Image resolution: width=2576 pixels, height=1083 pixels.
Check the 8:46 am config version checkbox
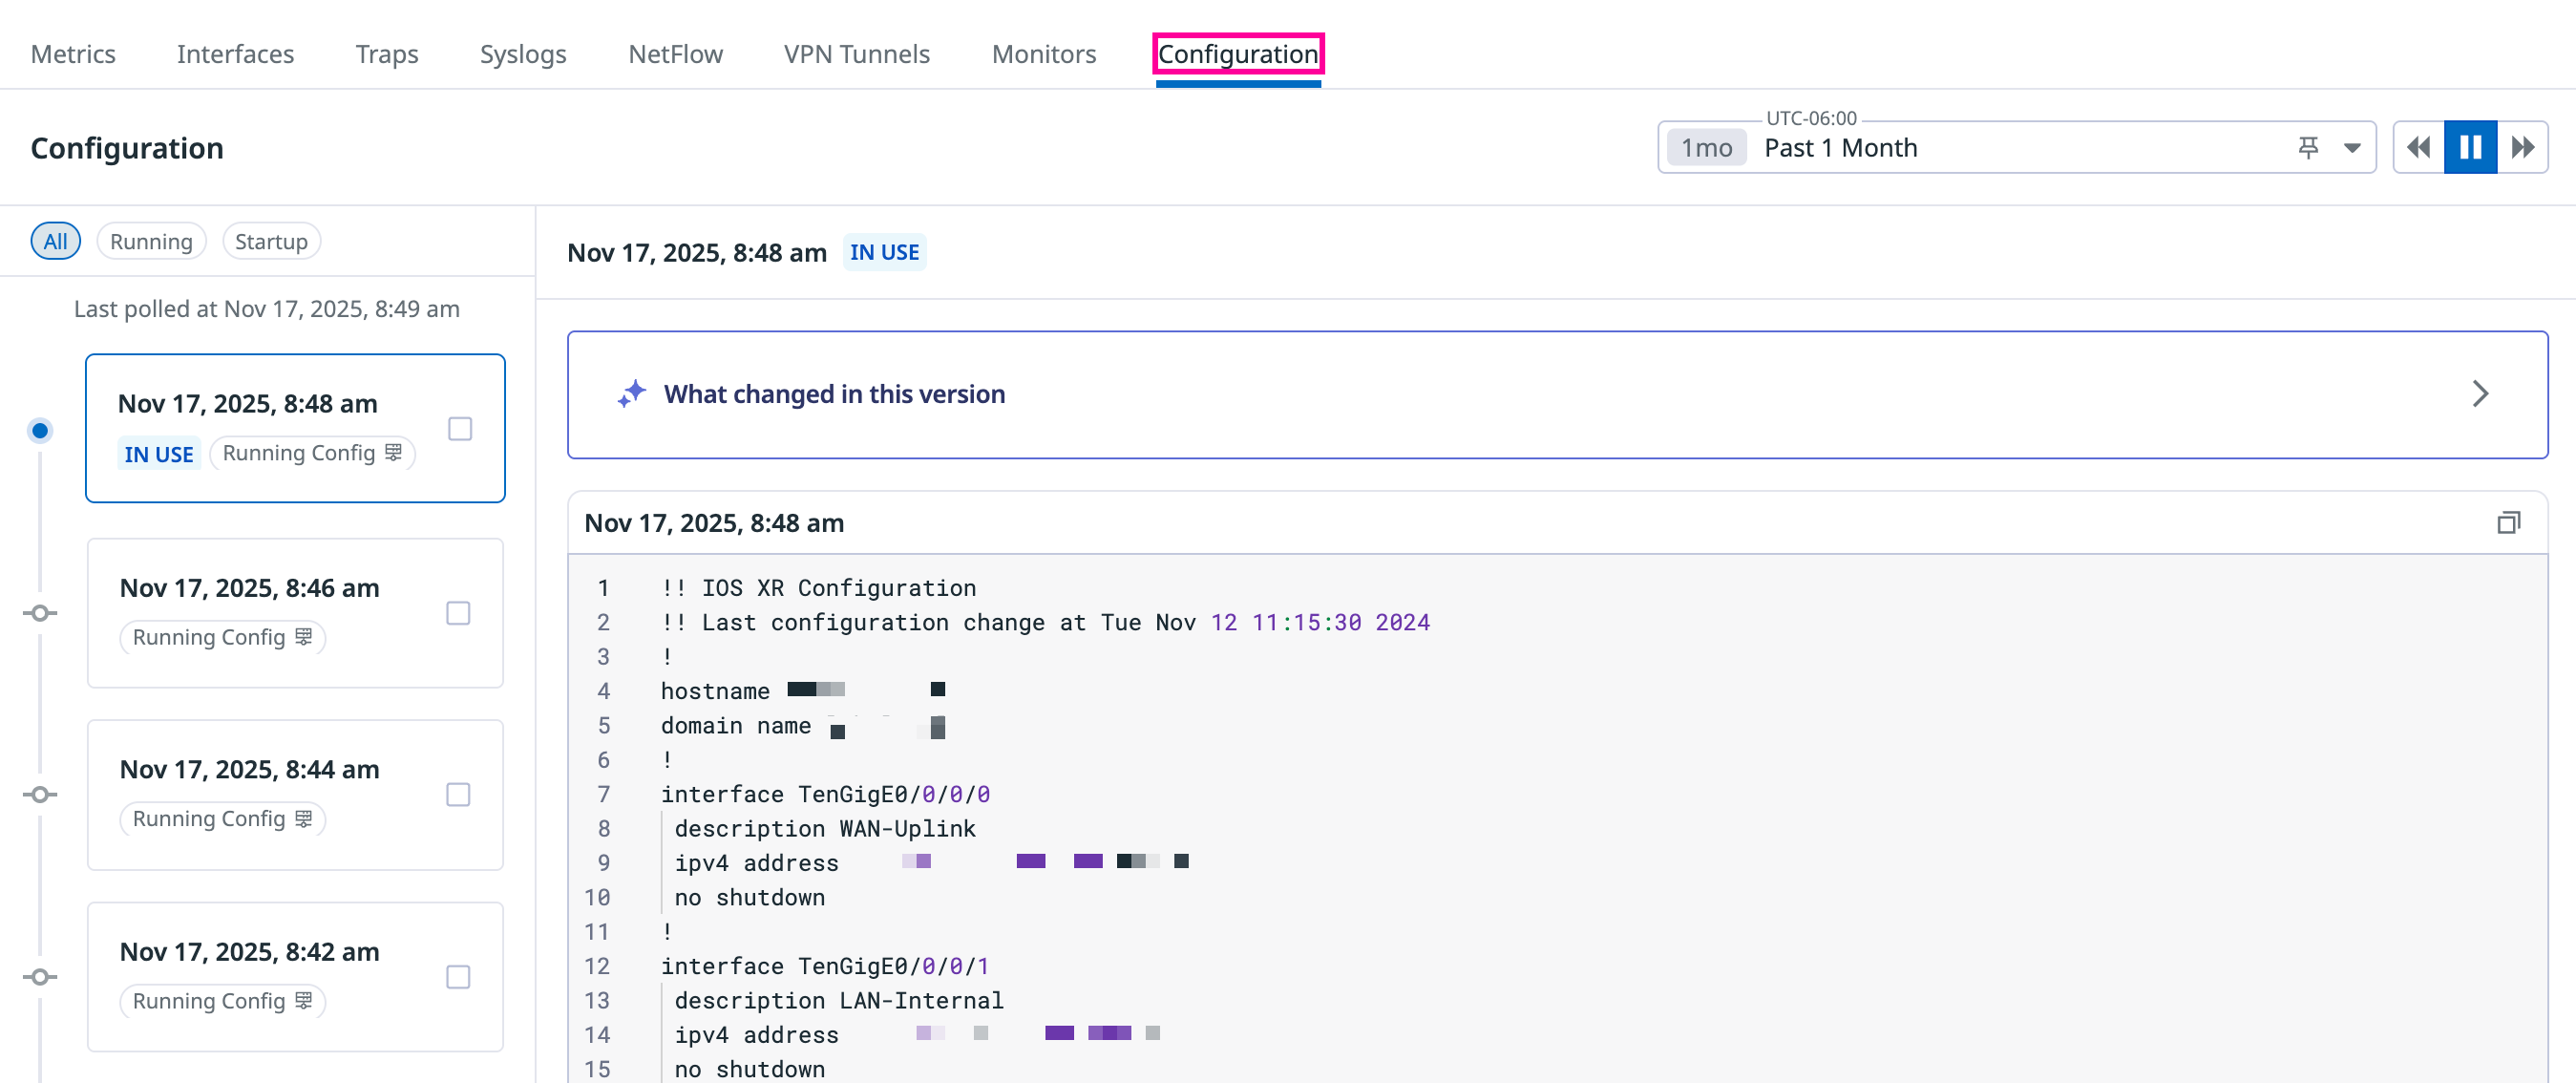pyautogui.click(x=458, y=613)
